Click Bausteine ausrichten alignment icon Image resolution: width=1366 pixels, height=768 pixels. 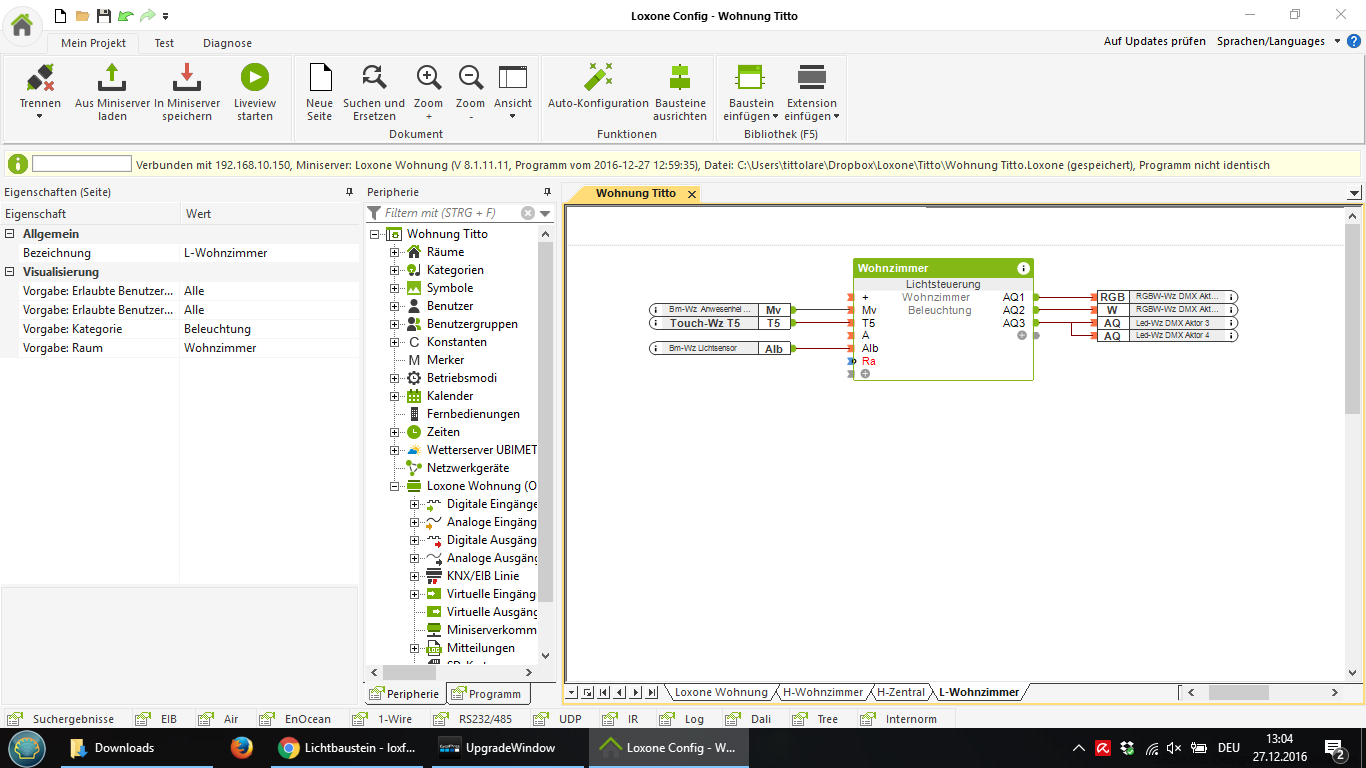[x=680, y=78]
